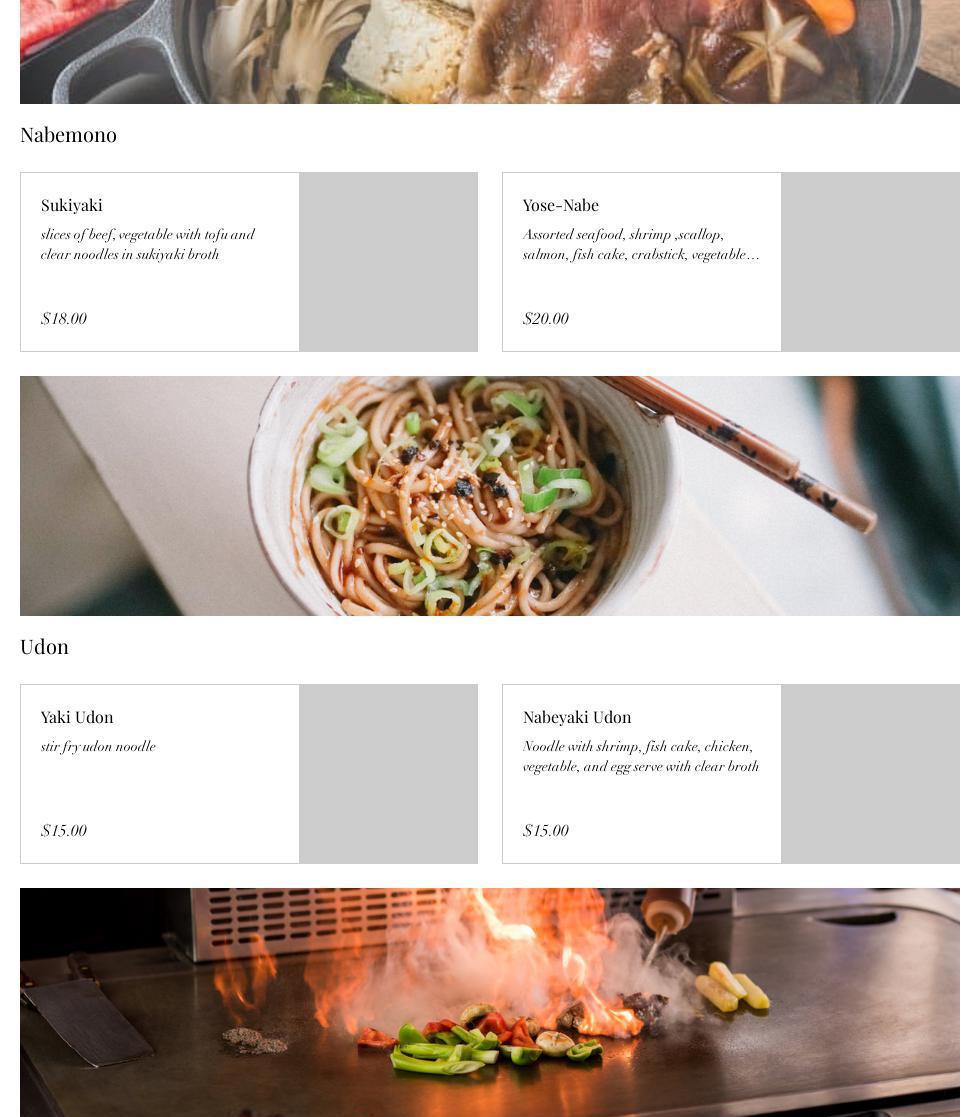
Task: Select the Nabeyaki Udon title
Action: click(x=577, y=717)
